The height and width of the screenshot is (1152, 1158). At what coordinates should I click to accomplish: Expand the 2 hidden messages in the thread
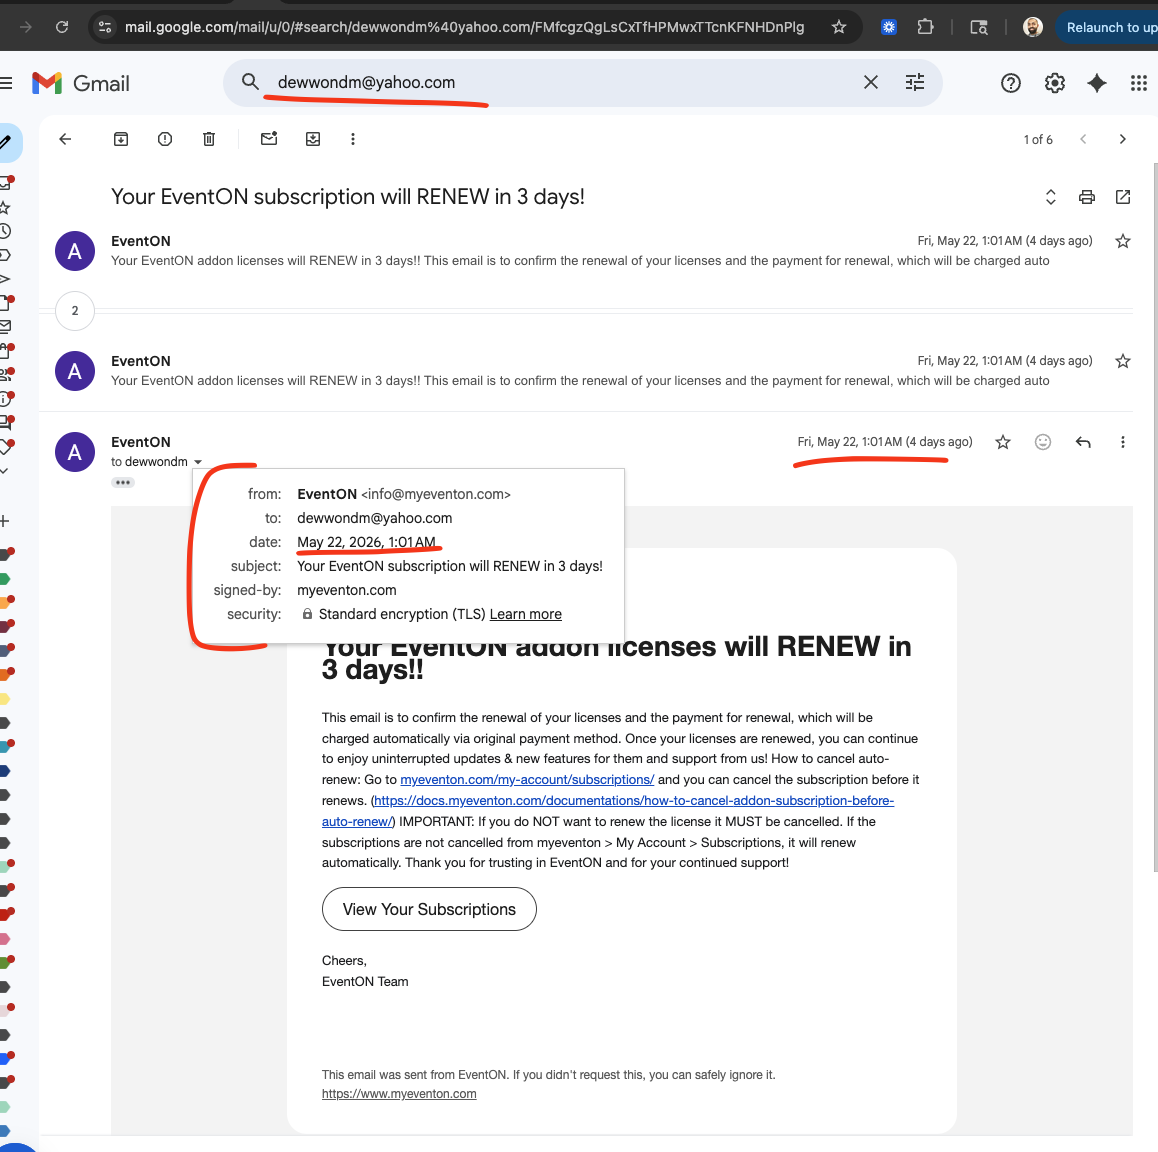click(75, 311)
